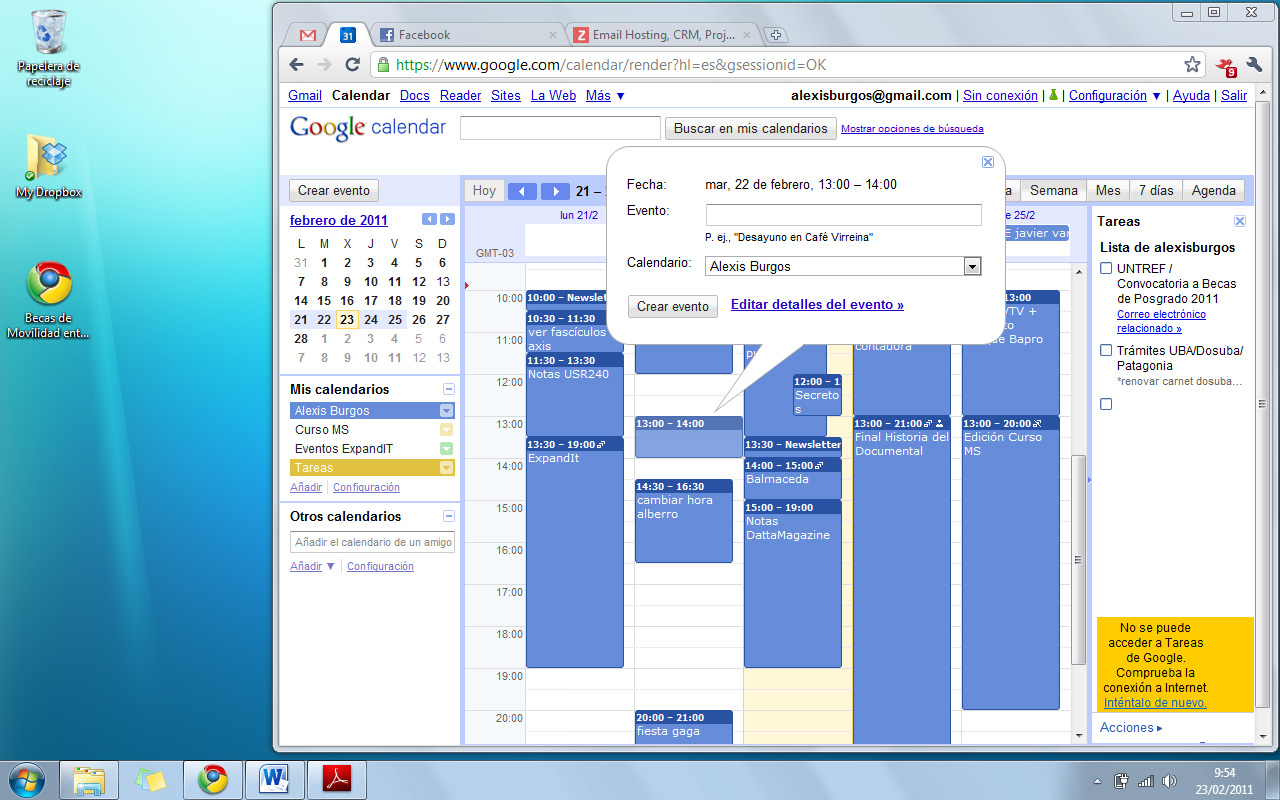The height and width of the screenshot is (800, 1280).
Task: Open Editar detalles del evento link
Action: pos(817,305)
